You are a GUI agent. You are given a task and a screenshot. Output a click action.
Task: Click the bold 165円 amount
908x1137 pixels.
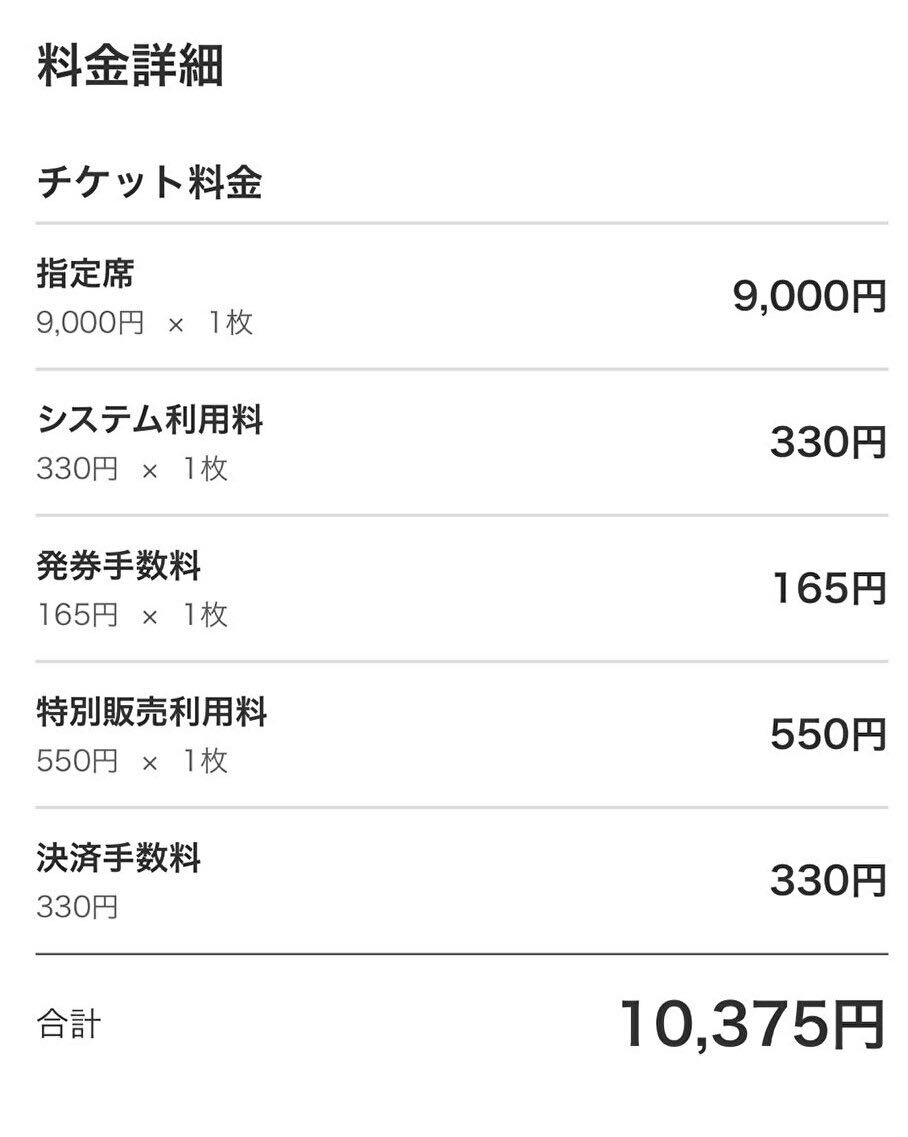pos(828,588)
